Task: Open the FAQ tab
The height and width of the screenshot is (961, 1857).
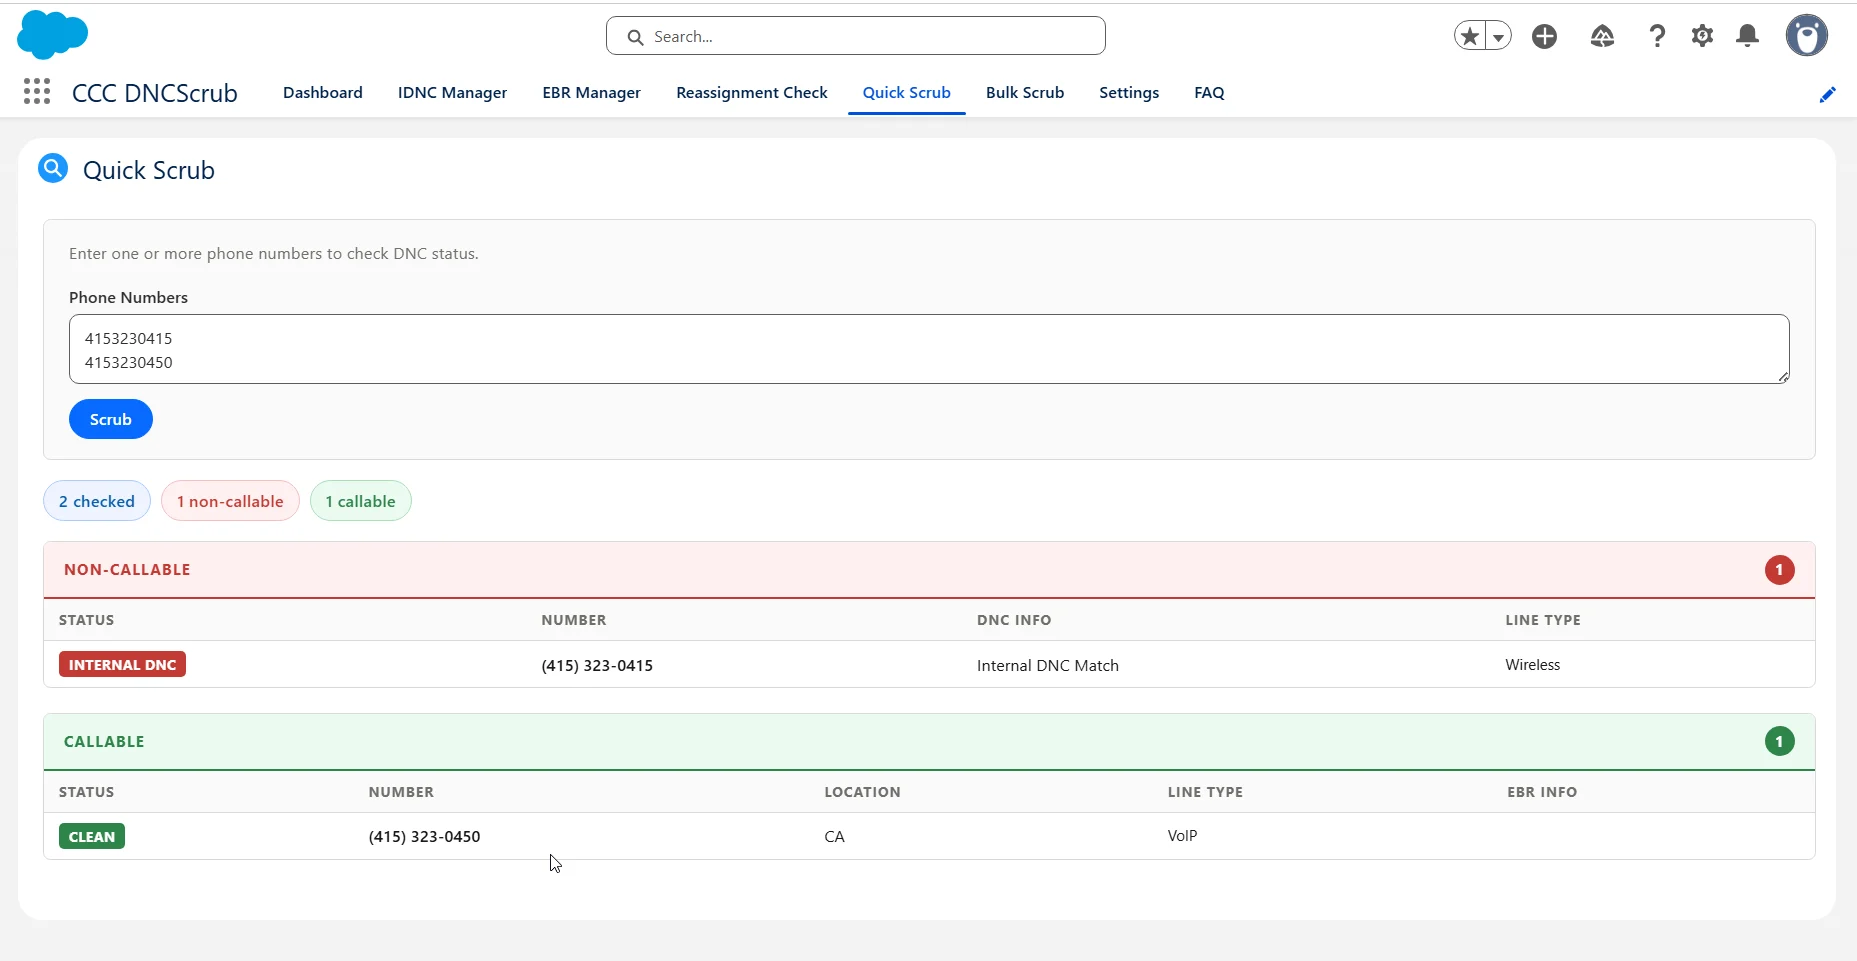Action: point(1209,92)
